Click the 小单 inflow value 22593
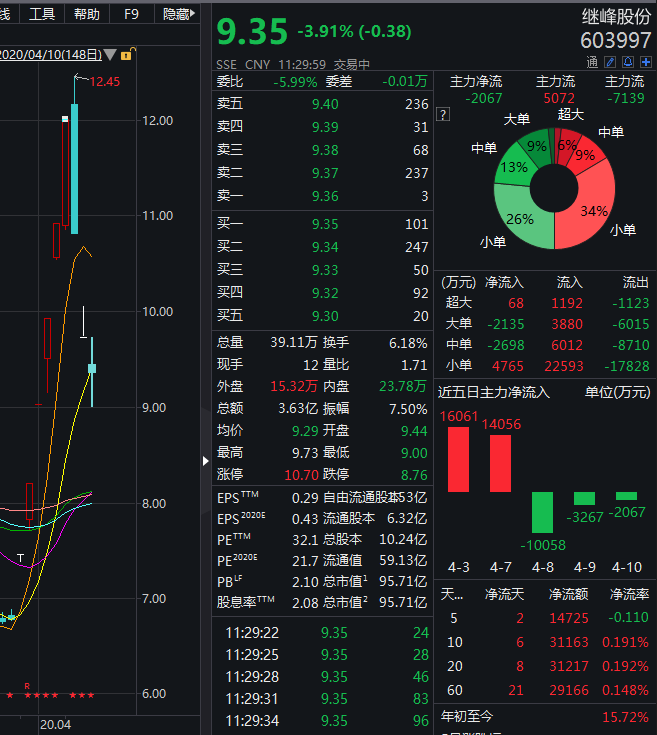 (564, 366)
